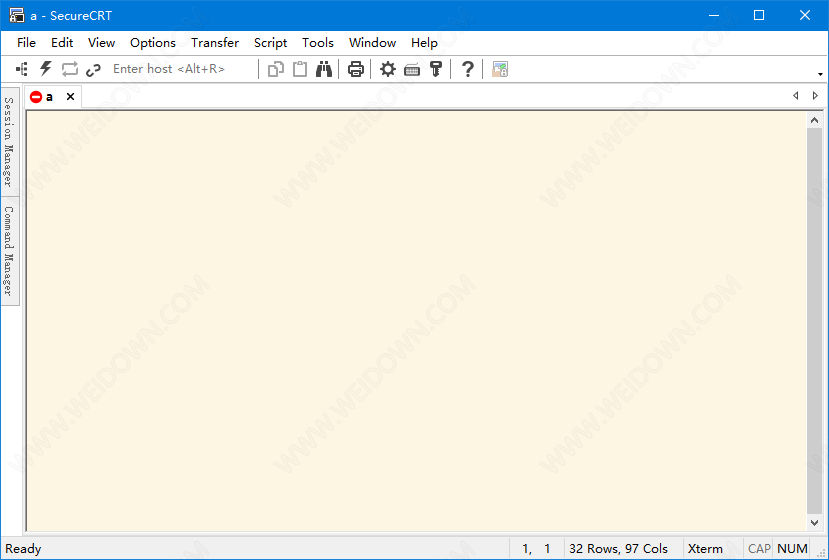This screenshot has height=560, width=829.
Task: Close the session tab a
Action: 70,97
